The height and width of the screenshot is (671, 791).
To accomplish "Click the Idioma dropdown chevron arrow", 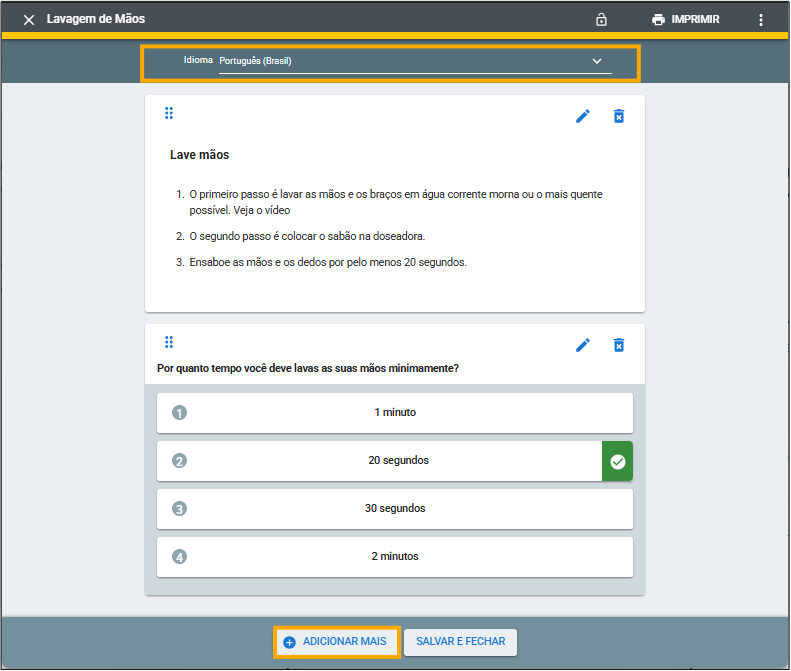I will [597, 61].
